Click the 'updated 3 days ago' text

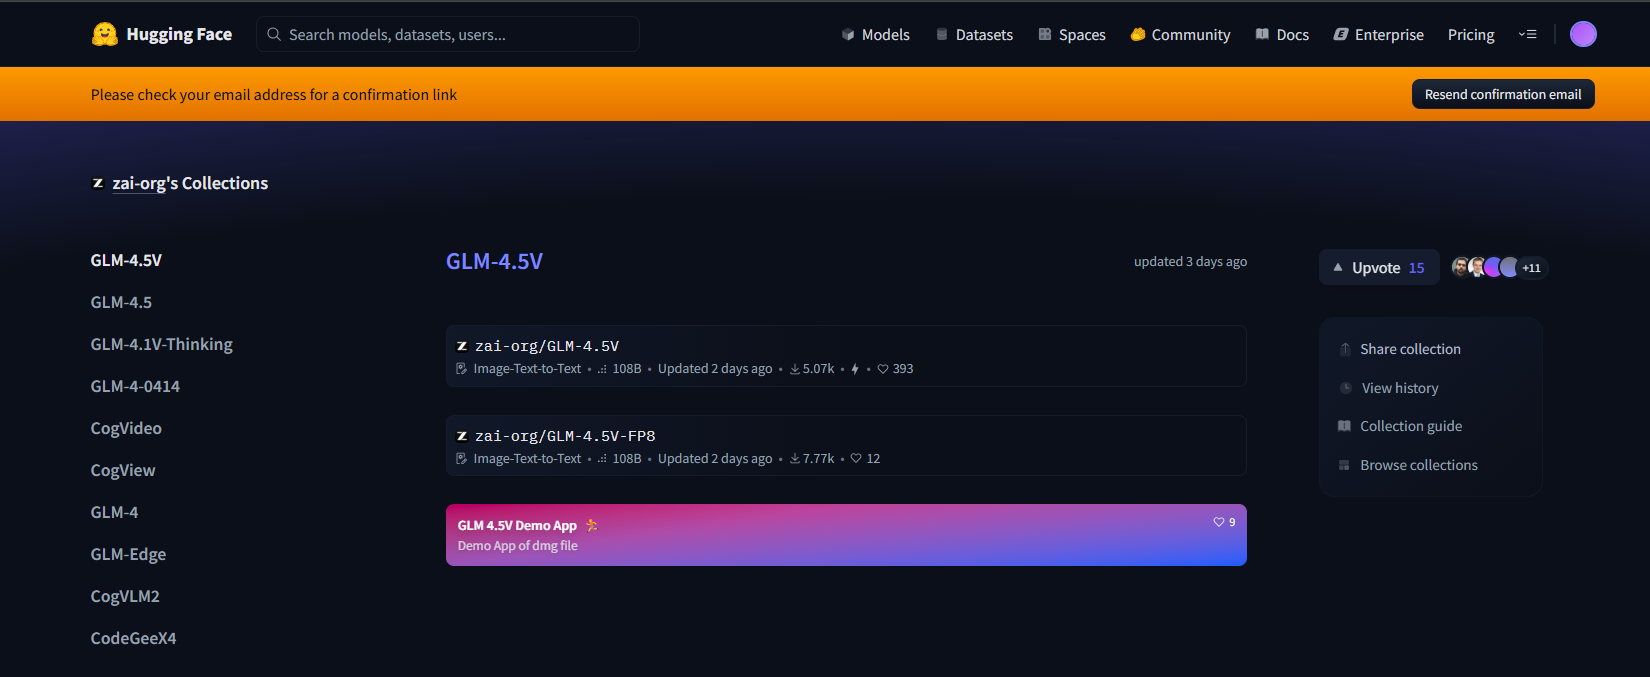1190,261
